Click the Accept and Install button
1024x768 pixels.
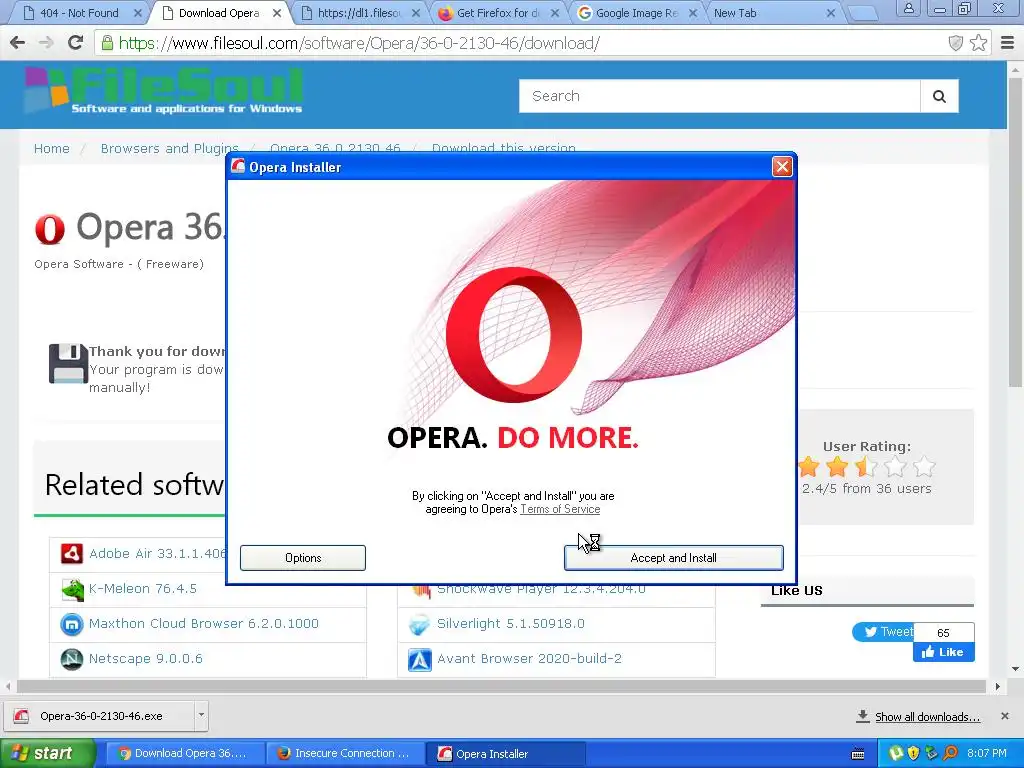[x=673, y=558]
